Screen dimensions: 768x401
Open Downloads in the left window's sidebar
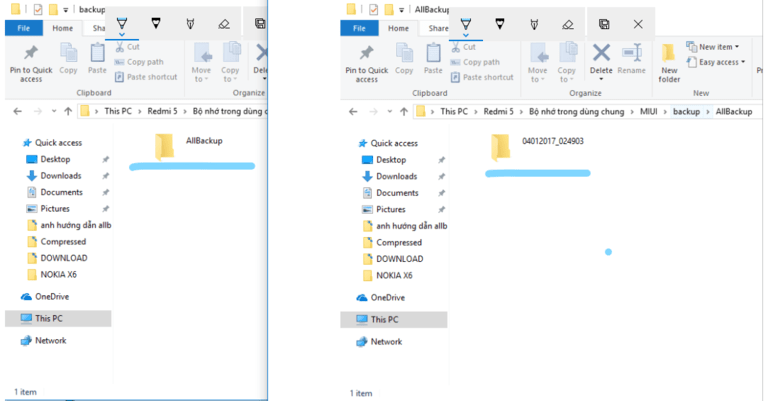click(x=54, y=176)
